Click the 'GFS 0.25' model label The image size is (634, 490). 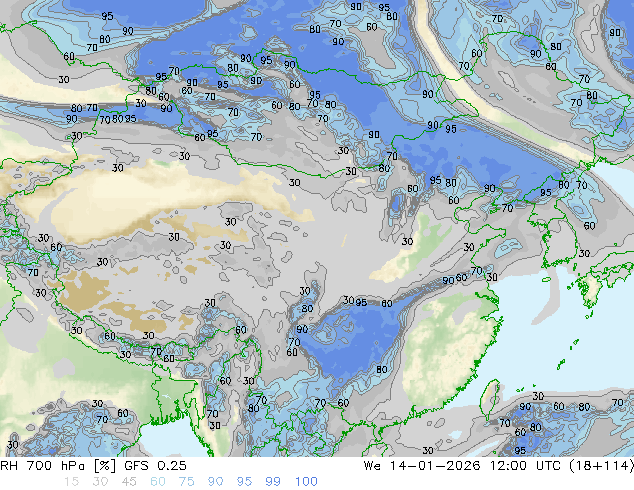coord(155,466)
